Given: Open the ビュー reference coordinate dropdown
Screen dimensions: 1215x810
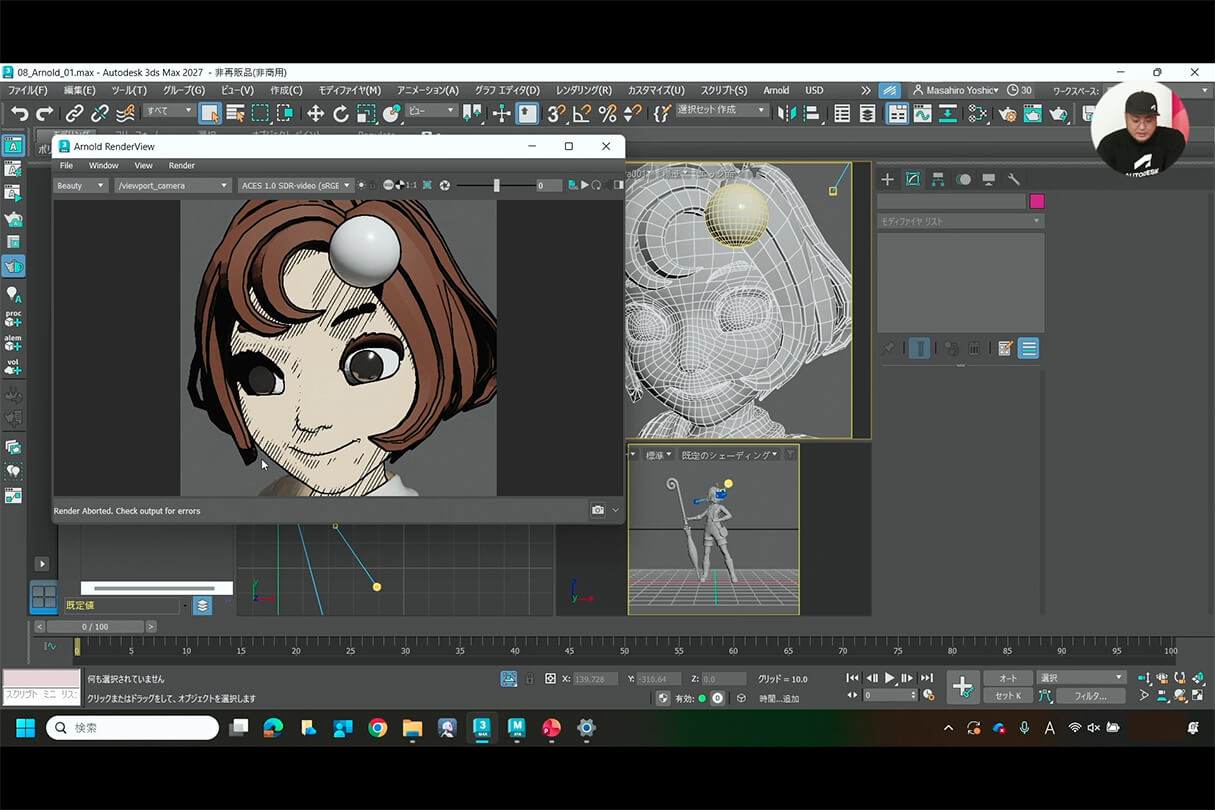Looking at the screenshot, I should point(432,111).
